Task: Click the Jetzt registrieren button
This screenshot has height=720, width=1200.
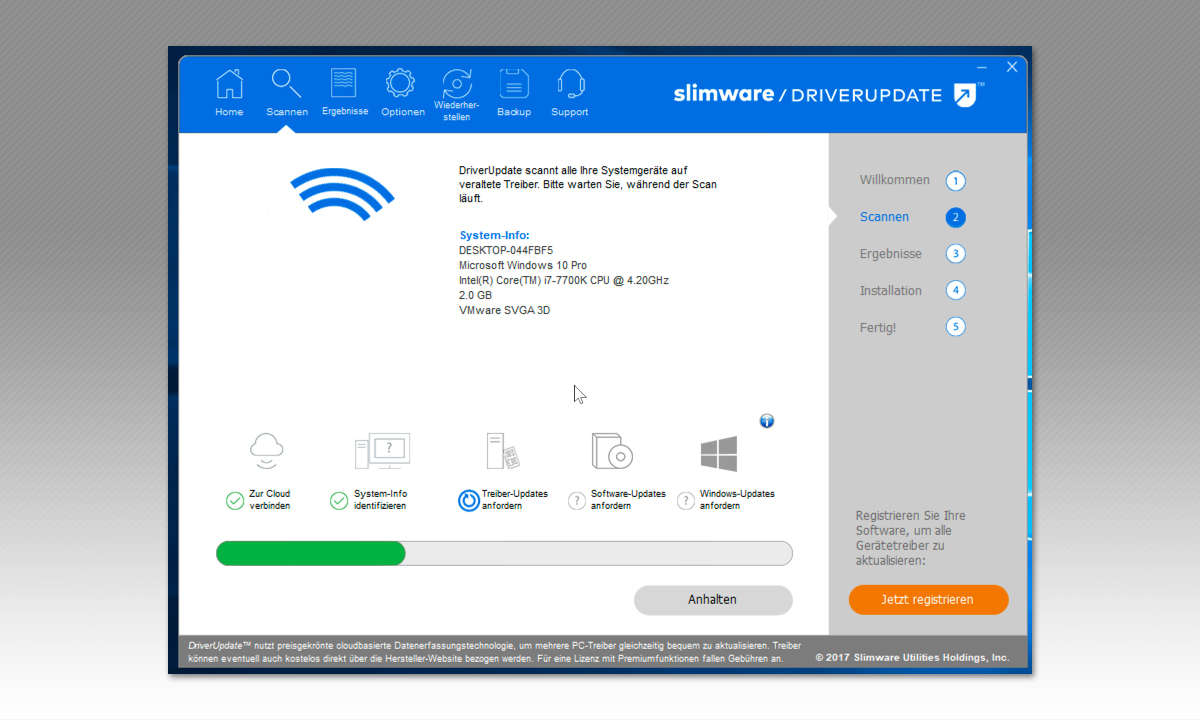Action: pos(928,600)
